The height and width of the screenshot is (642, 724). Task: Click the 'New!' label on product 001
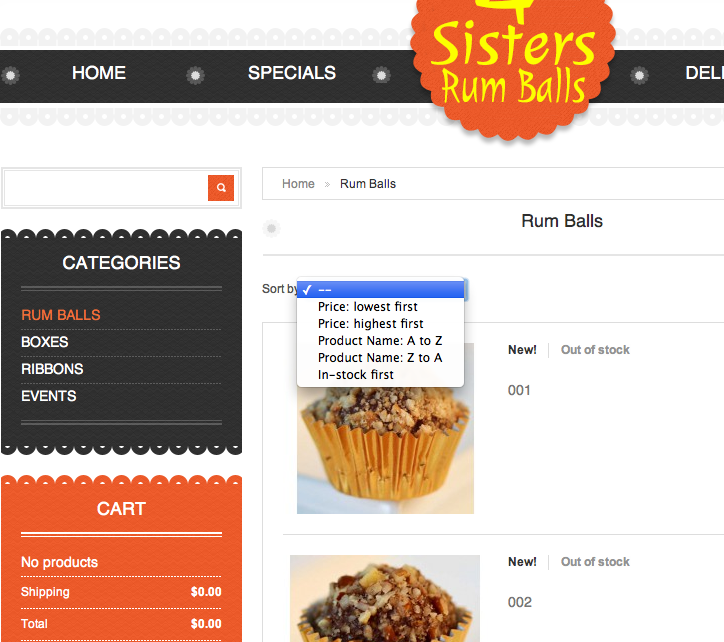(522, 350)
